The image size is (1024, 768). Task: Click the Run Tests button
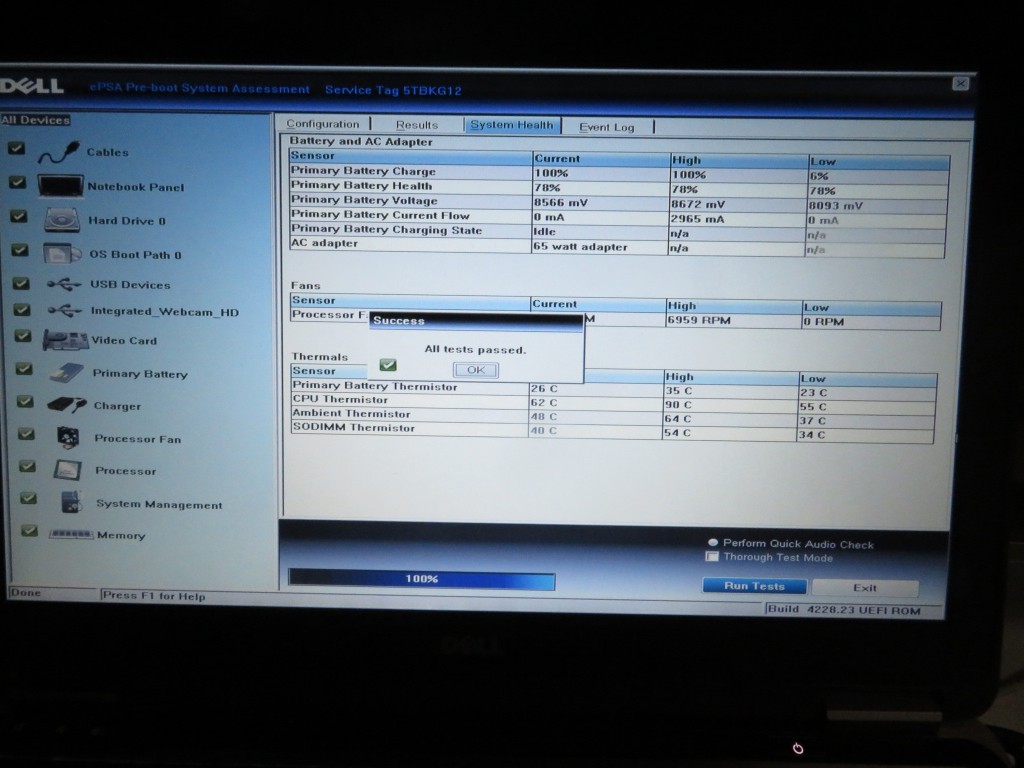[x=754, y=586]
